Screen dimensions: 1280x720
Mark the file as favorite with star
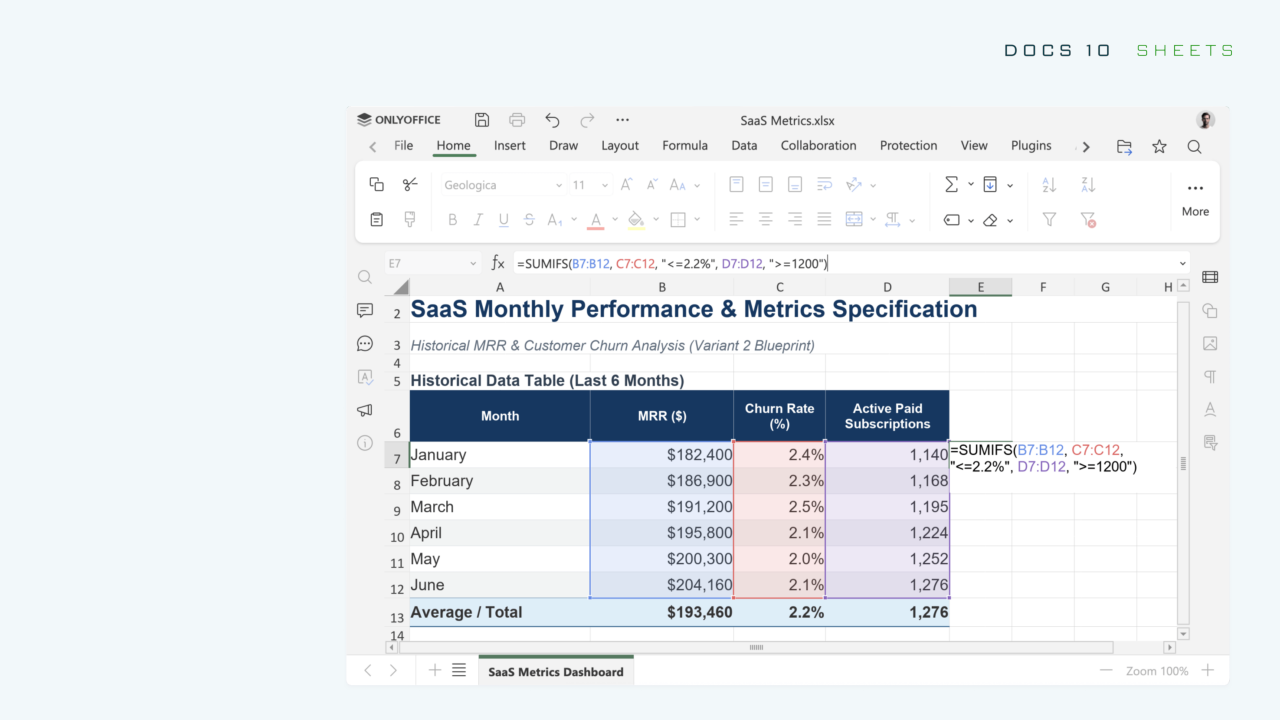pyautogui.click(x=1159, y=146)
